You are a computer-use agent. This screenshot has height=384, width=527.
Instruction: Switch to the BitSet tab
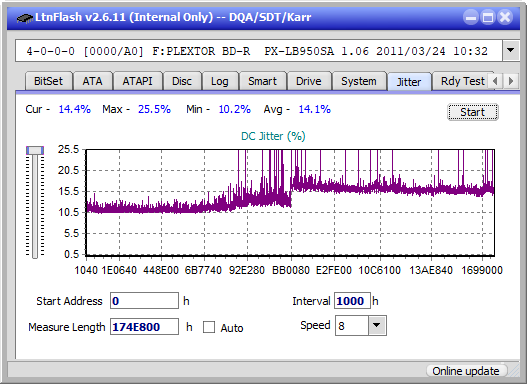pos(48,81)
